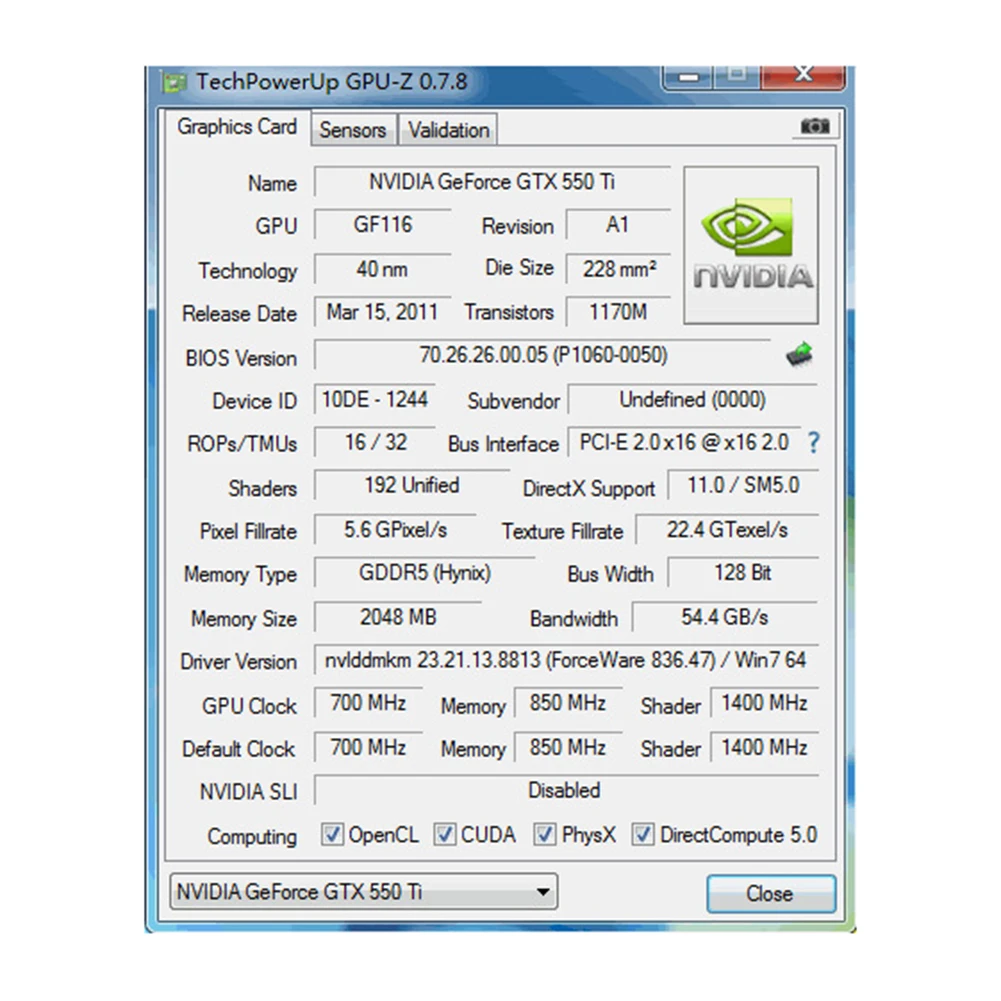Toggle the OpenCL checkbox

tap(332, 834)
